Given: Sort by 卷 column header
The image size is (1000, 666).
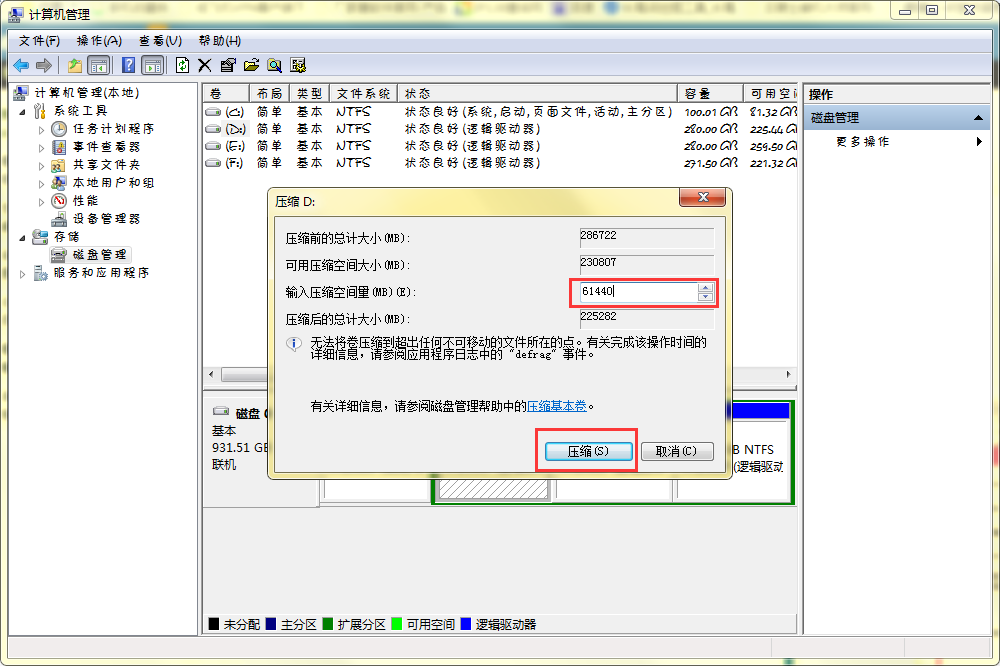Looking at the screenshot, I should pos(226,93).
